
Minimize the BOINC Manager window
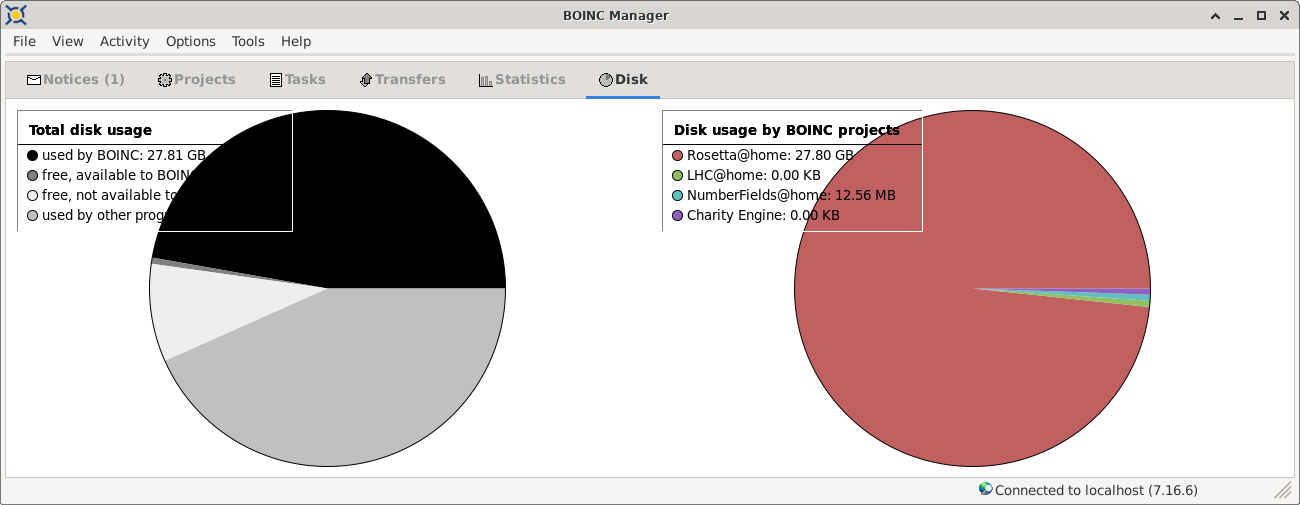[1238, 15]
